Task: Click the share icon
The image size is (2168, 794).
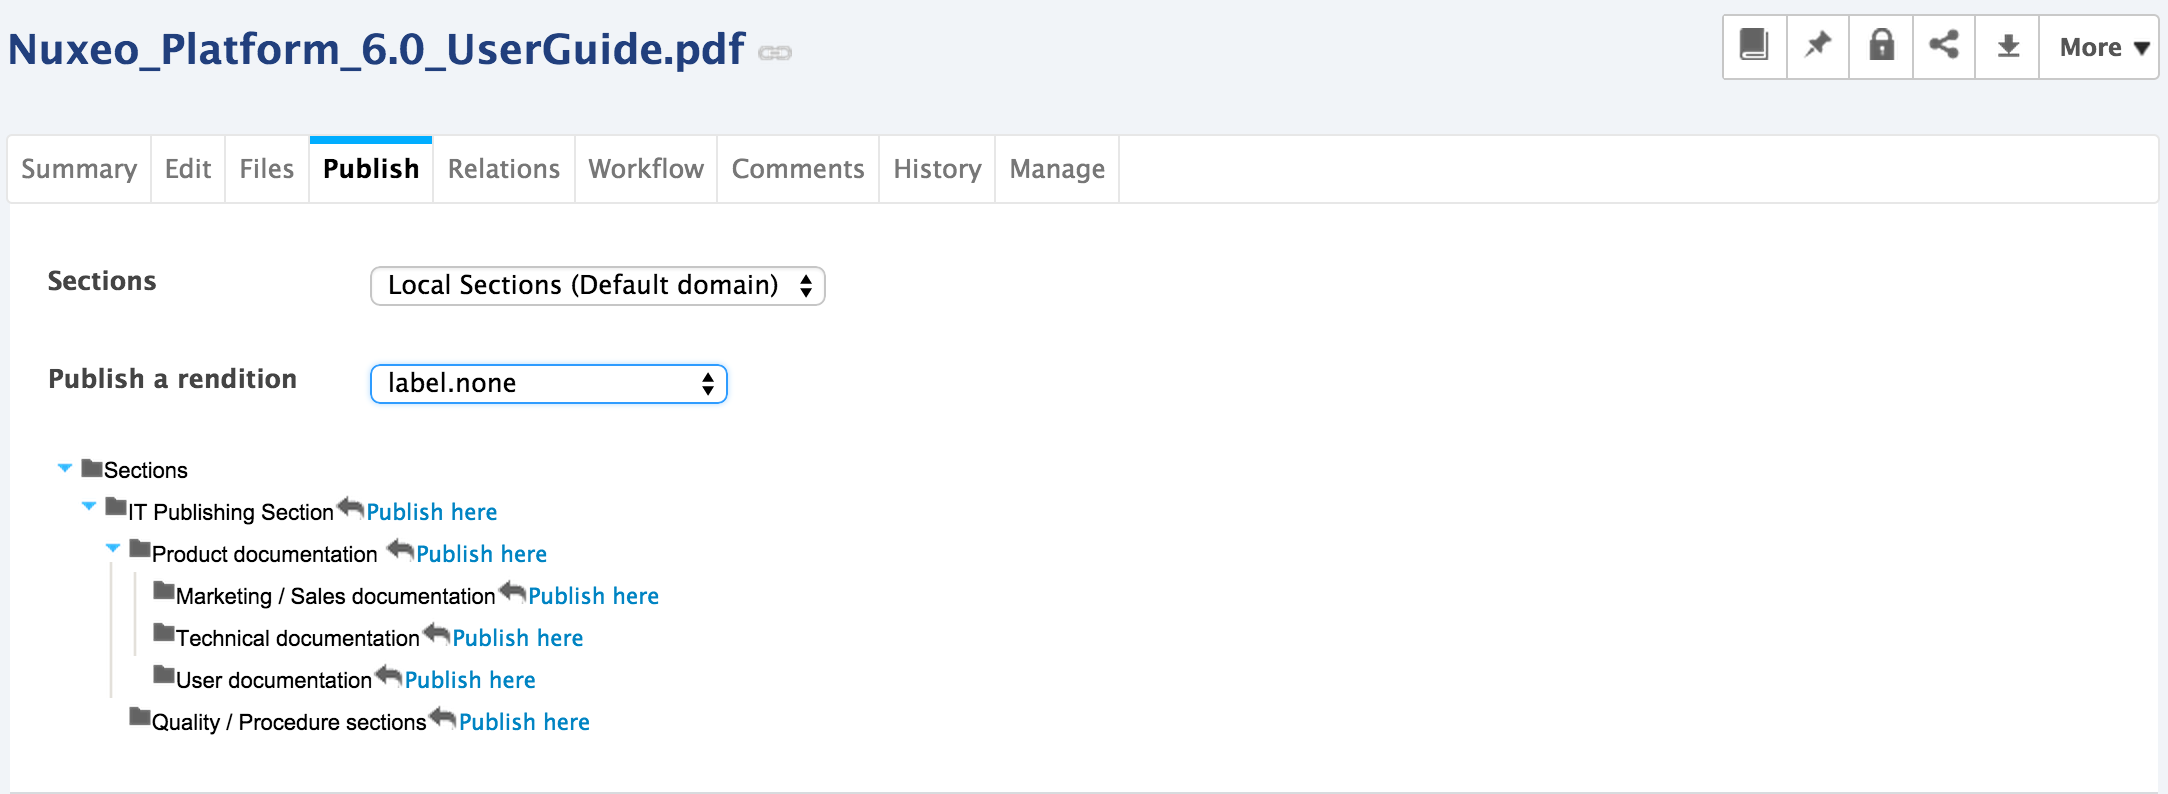Action: pyautogui.click(x=1944, y=46)
